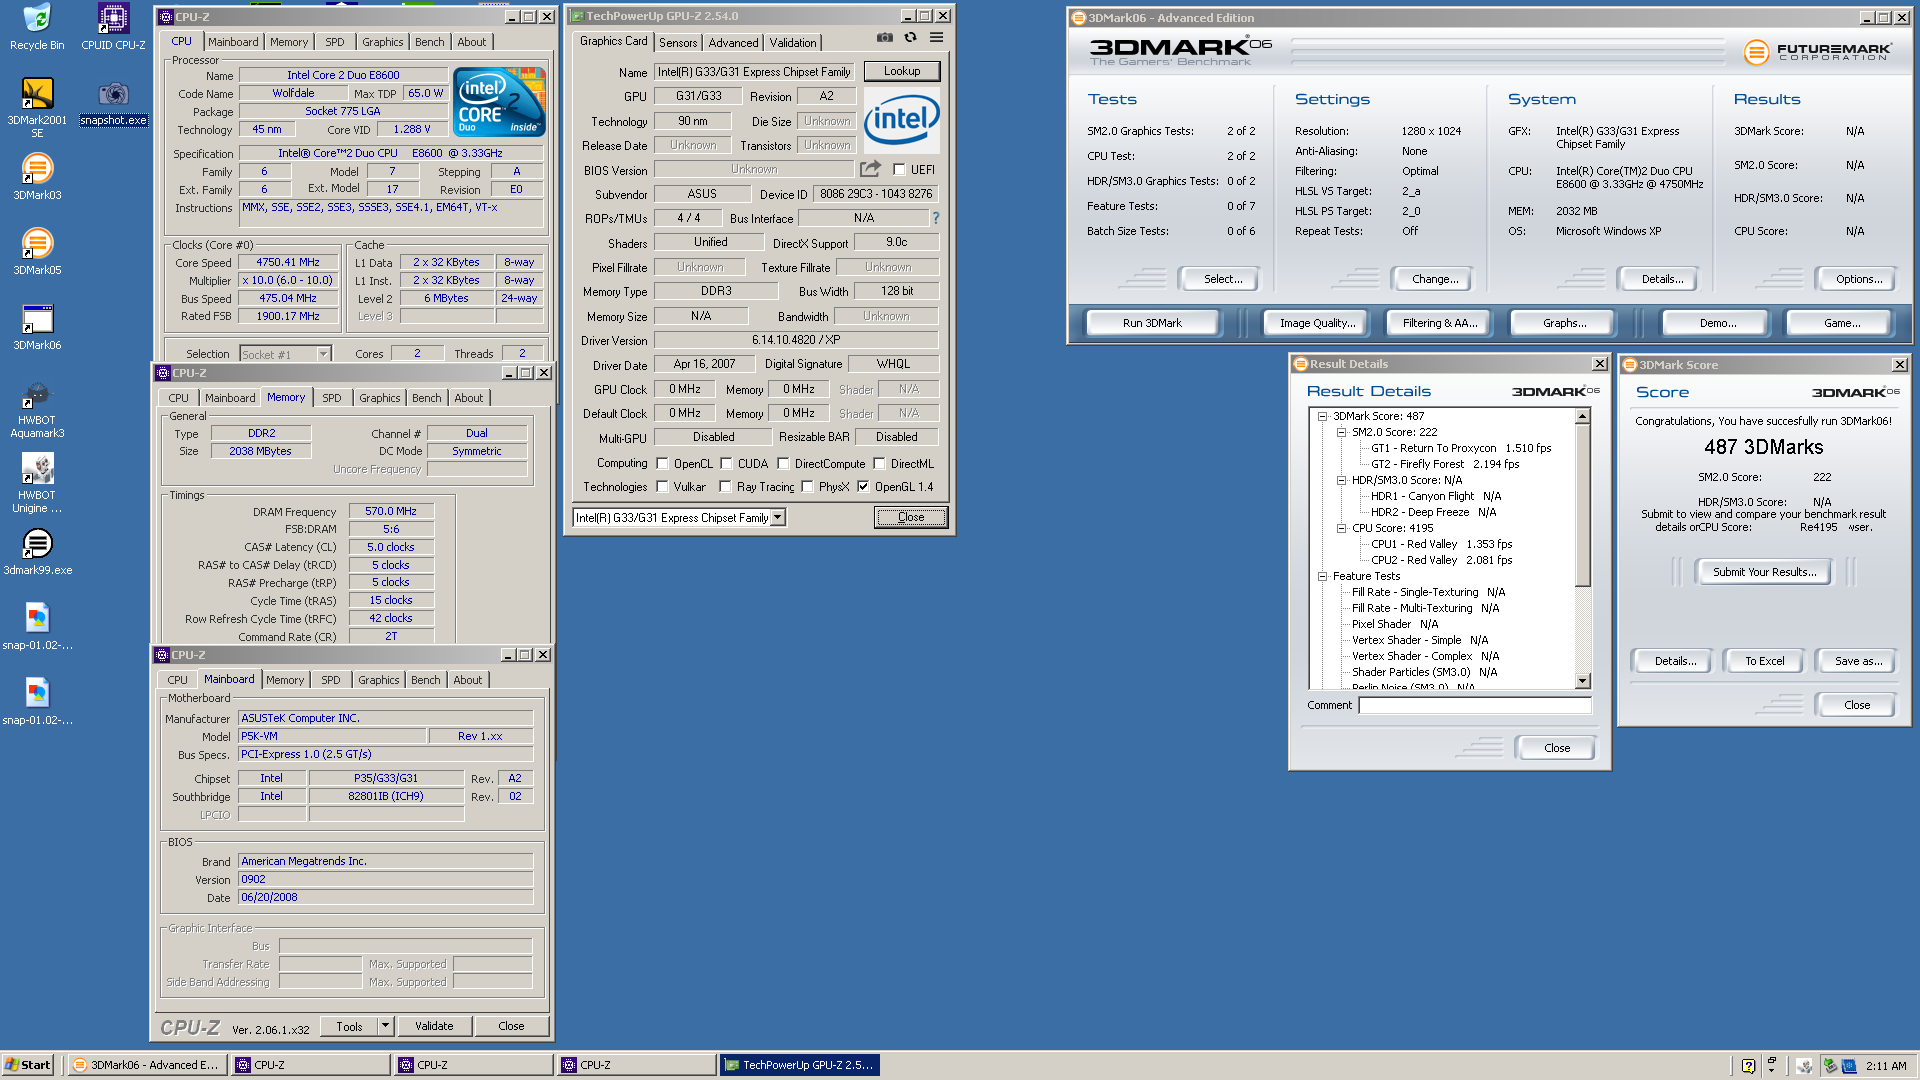Click GPU-Z refresh icon
This screenshot has width=1920, height=1080.
tap(910, 38)
